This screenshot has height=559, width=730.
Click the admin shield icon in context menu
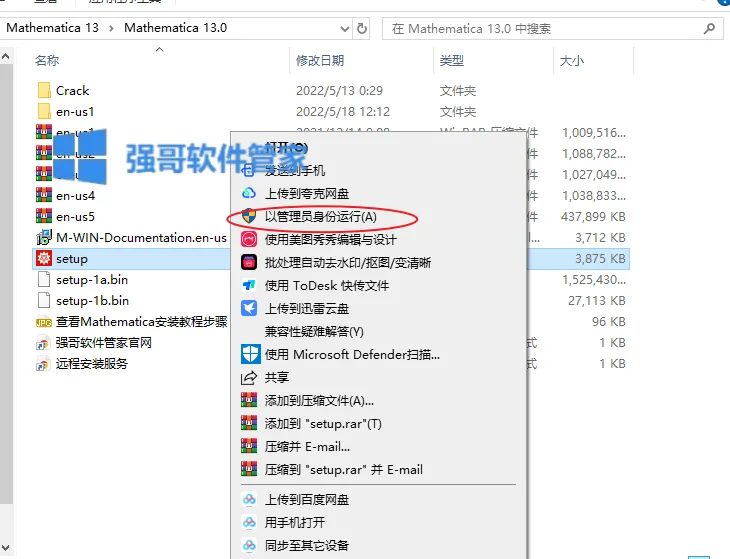(x=249, y=216)
